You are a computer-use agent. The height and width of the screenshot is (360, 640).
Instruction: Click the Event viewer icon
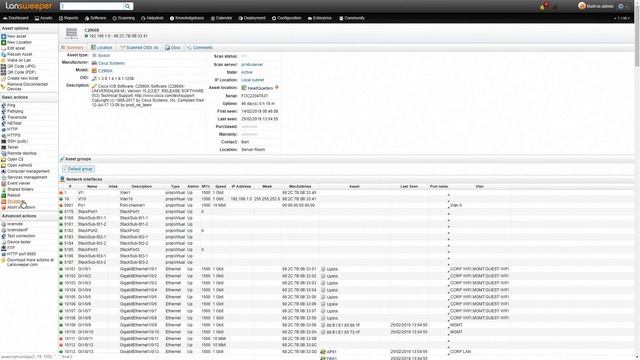3,184
